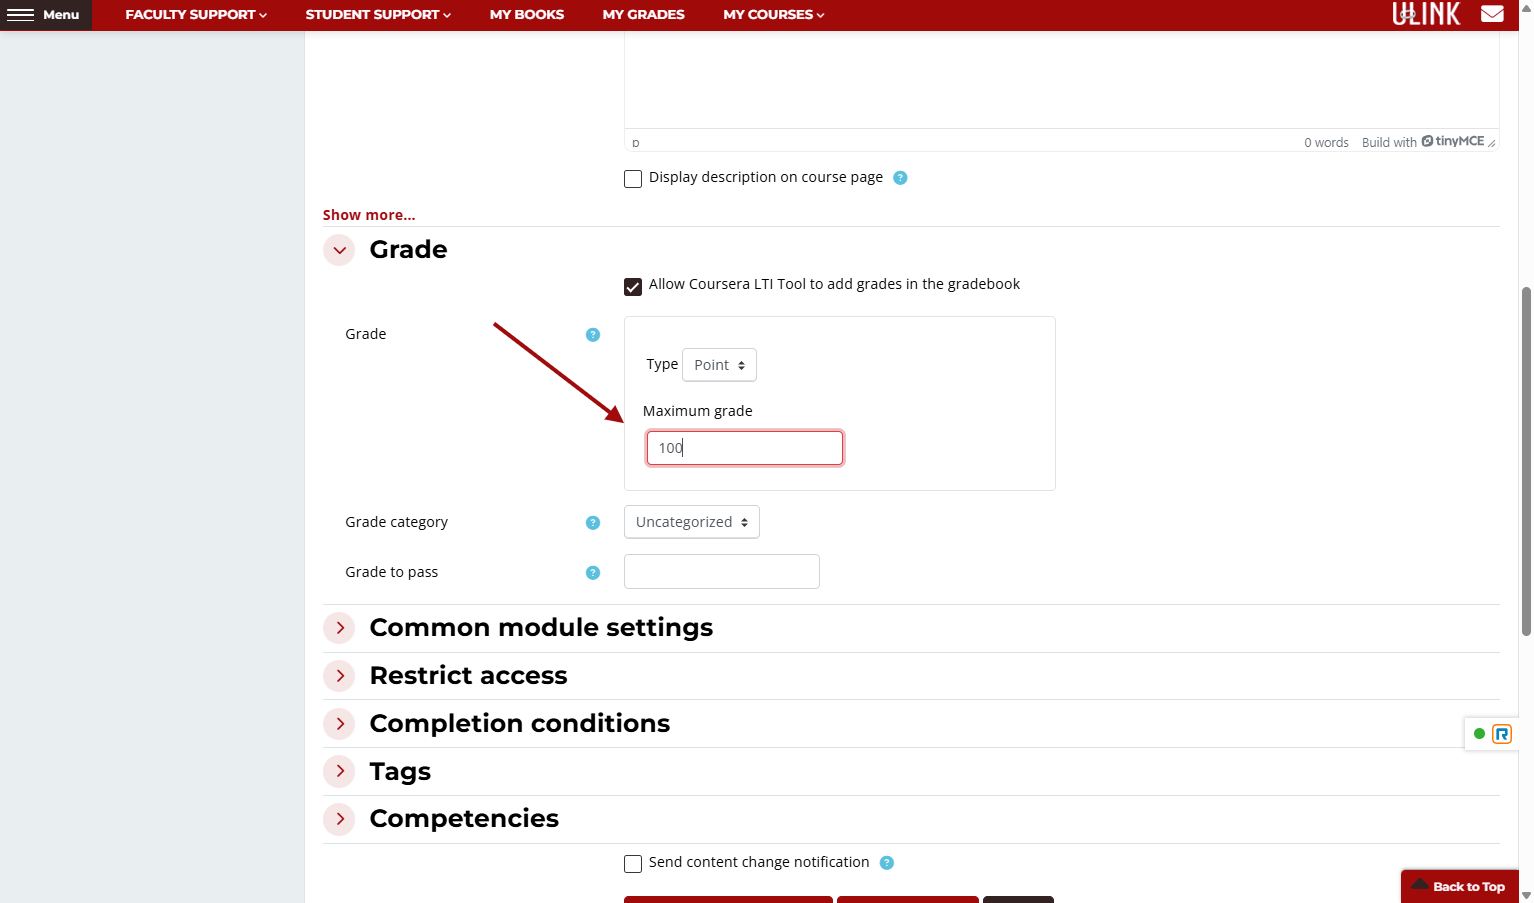Open the mail envelope icon
Image resolution: width=1534 pixels, height=903 pixels.
(x=1492, y=14)
